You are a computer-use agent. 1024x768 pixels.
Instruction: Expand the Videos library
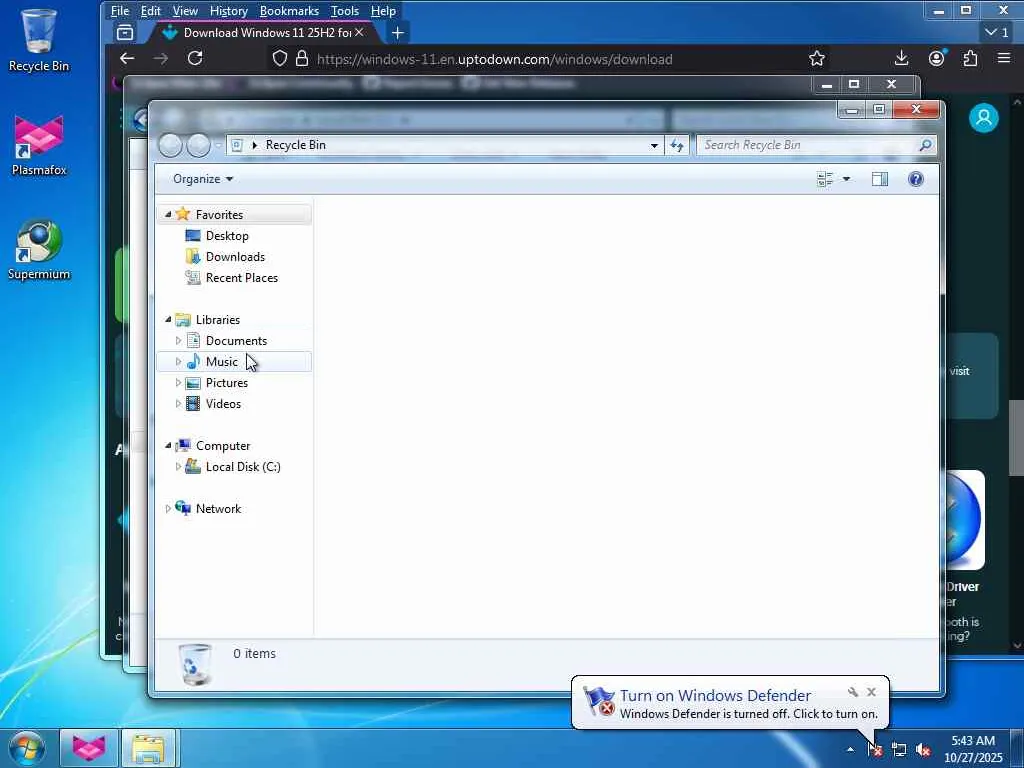pos(178,404)
